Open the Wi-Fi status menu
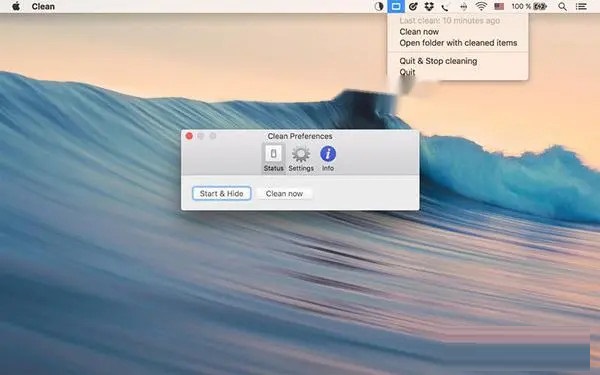This screenshot has height=375, width=600. pyautogui.click(x=481, y=7)
